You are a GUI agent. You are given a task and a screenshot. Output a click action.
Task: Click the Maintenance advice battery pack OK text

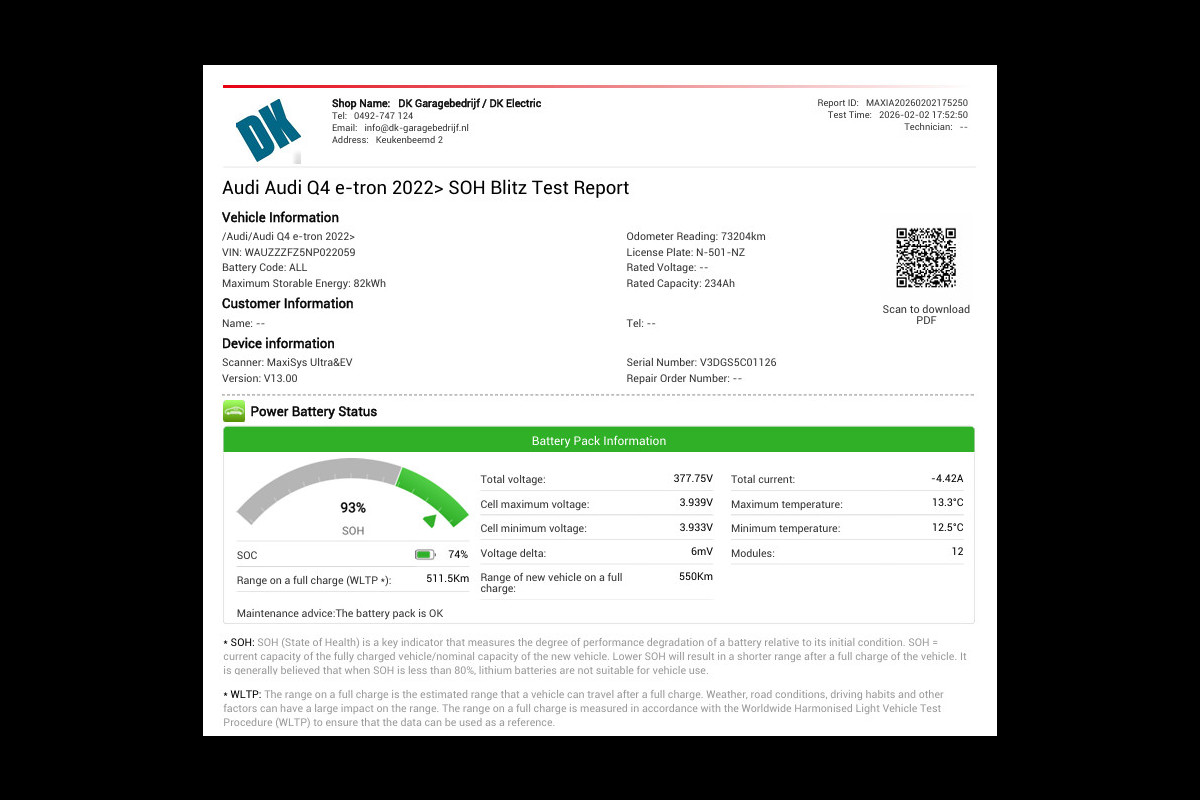(339, 613)
